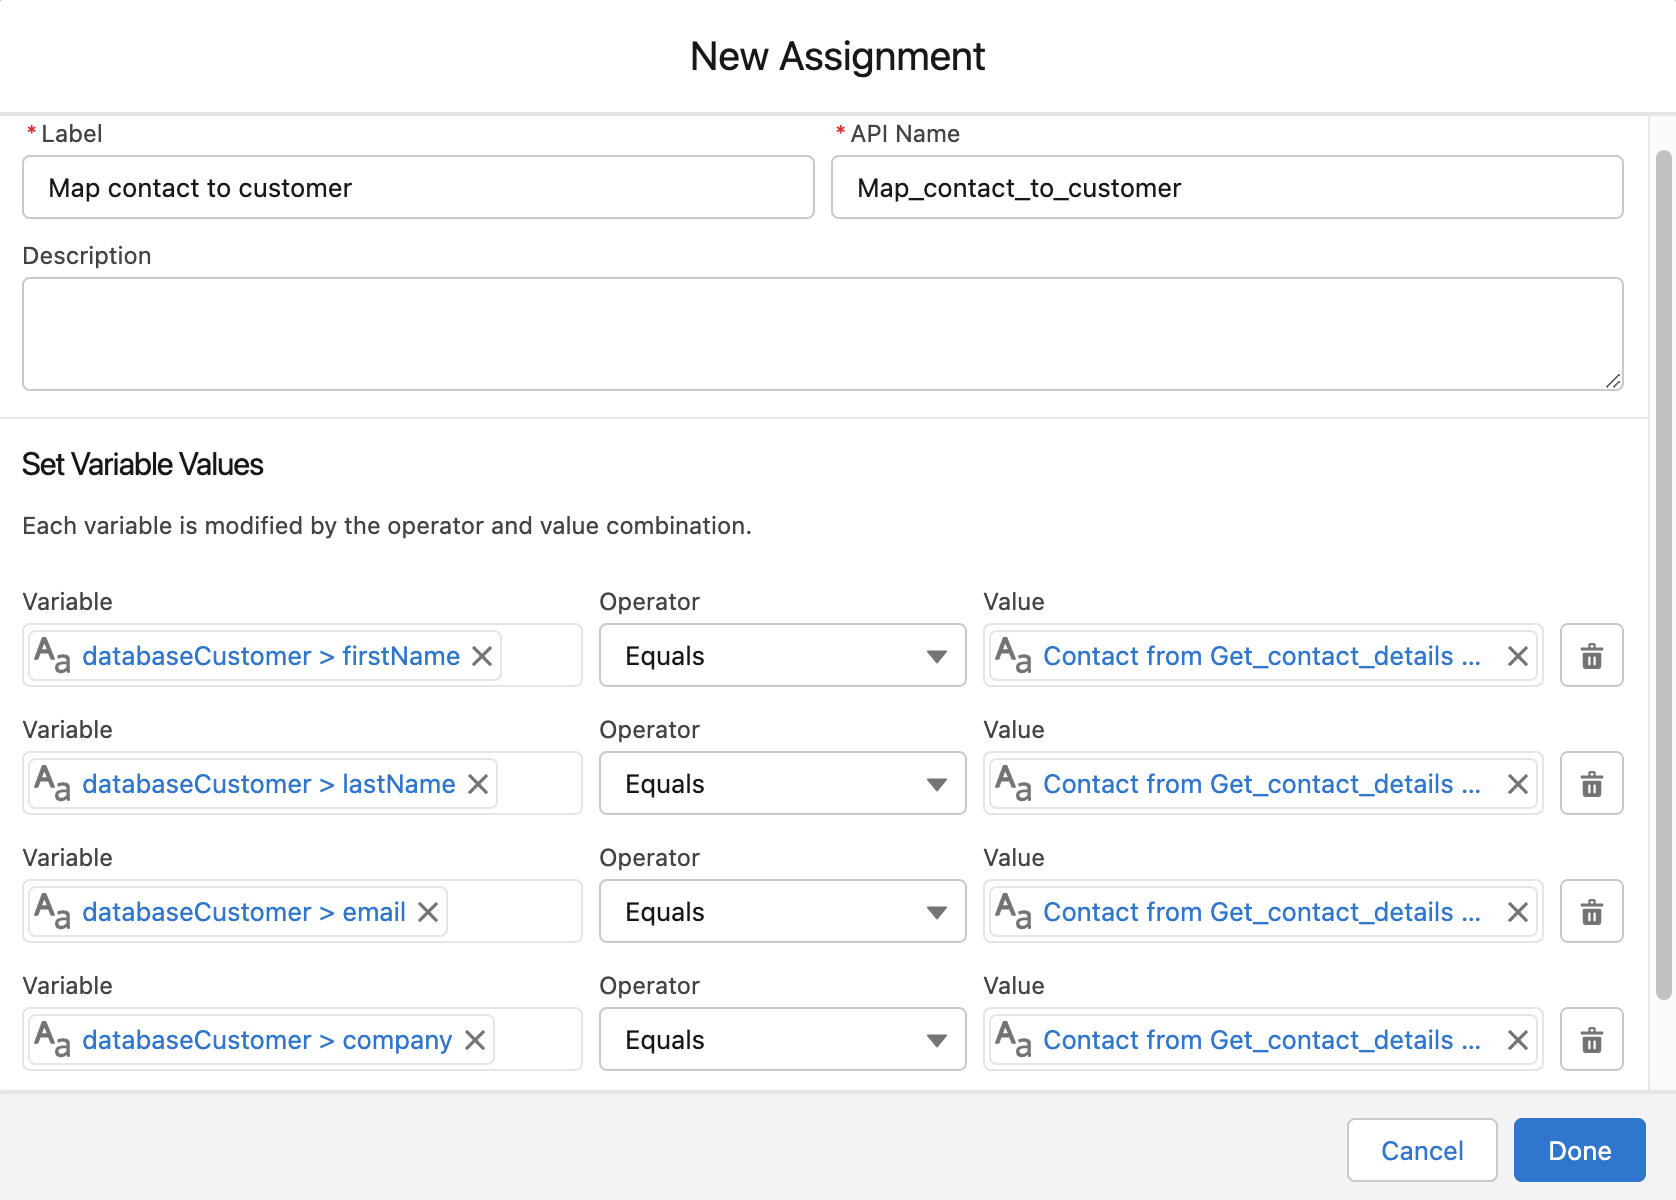Delete the email assignment row with trash icon
1676x1200 pixels.
(x=1591, y=911)
